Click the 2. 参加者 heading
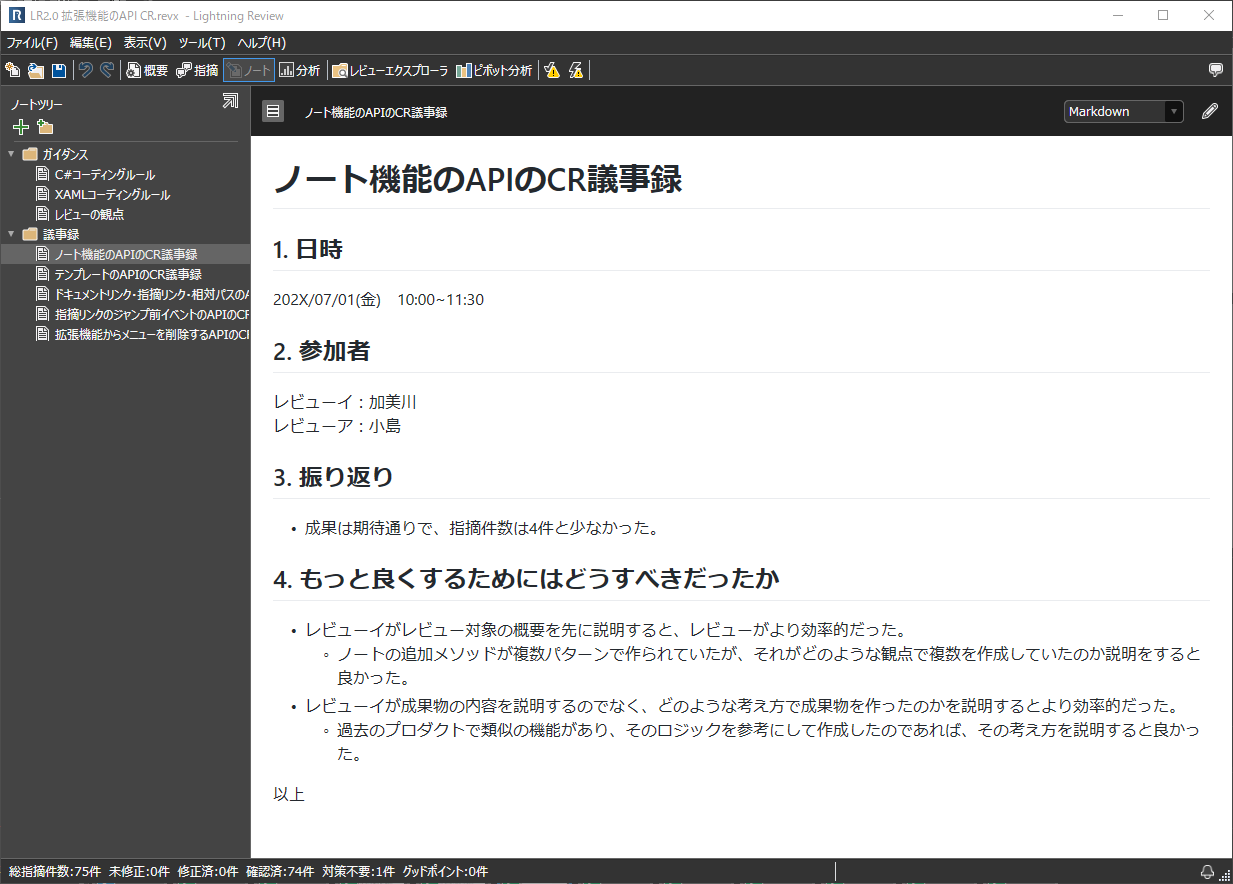The width and height of the screenshot is (1233, 884). coord(322,352)
